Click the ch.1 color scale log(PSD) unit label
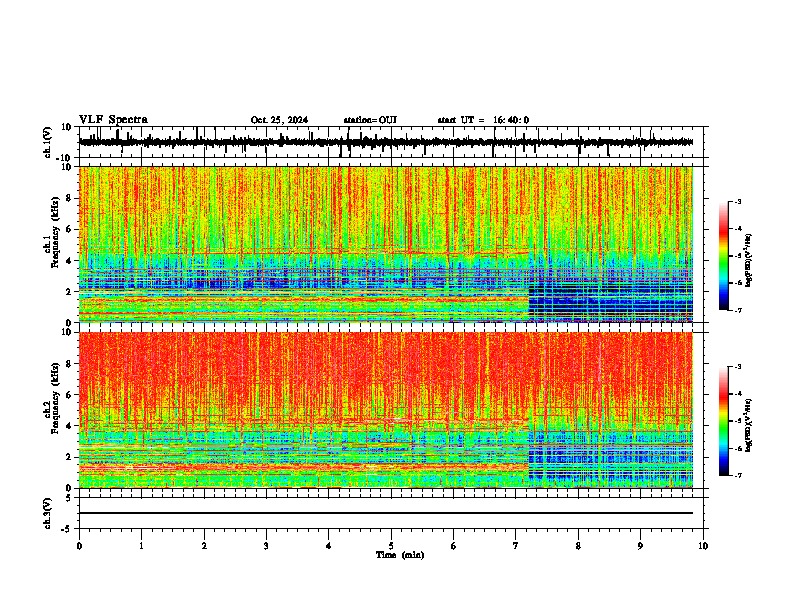Image resolution: width=792 pixels, height=612 pixels. pyautogui.click(x=749, y=261)
